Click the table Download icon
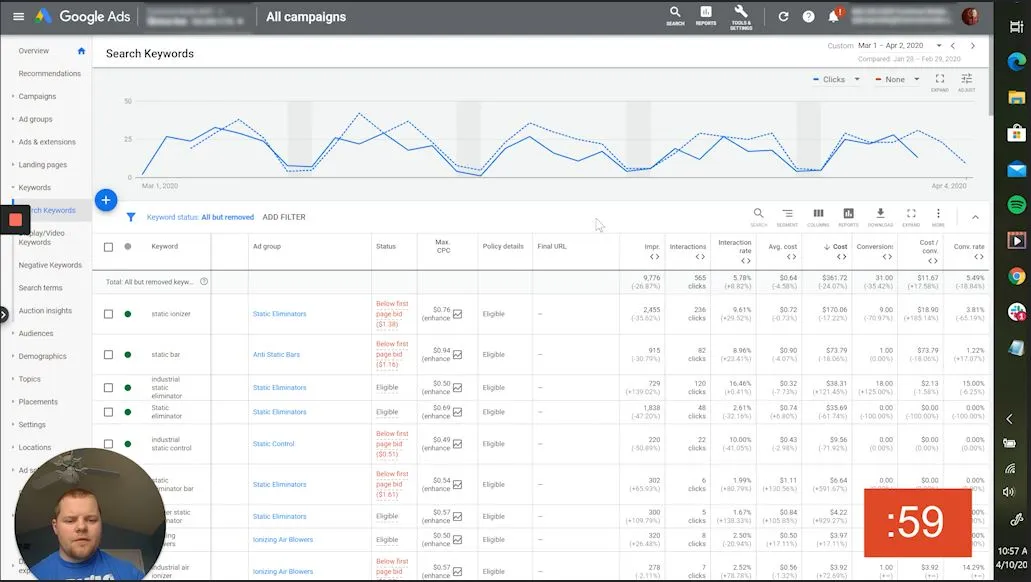Screen dimensions: 1031x582 [x=880, y=216]
